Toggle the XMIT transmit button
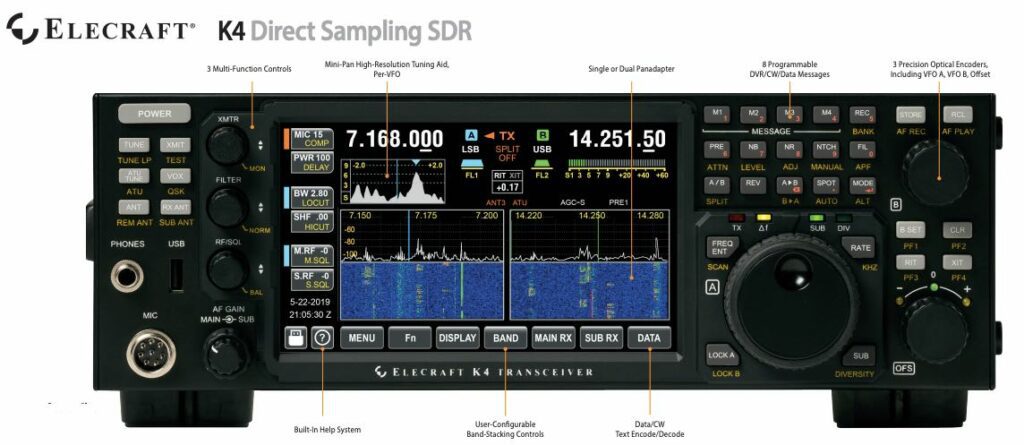The width and height of the screenshot is (1024, 445). tap(175, 144)
